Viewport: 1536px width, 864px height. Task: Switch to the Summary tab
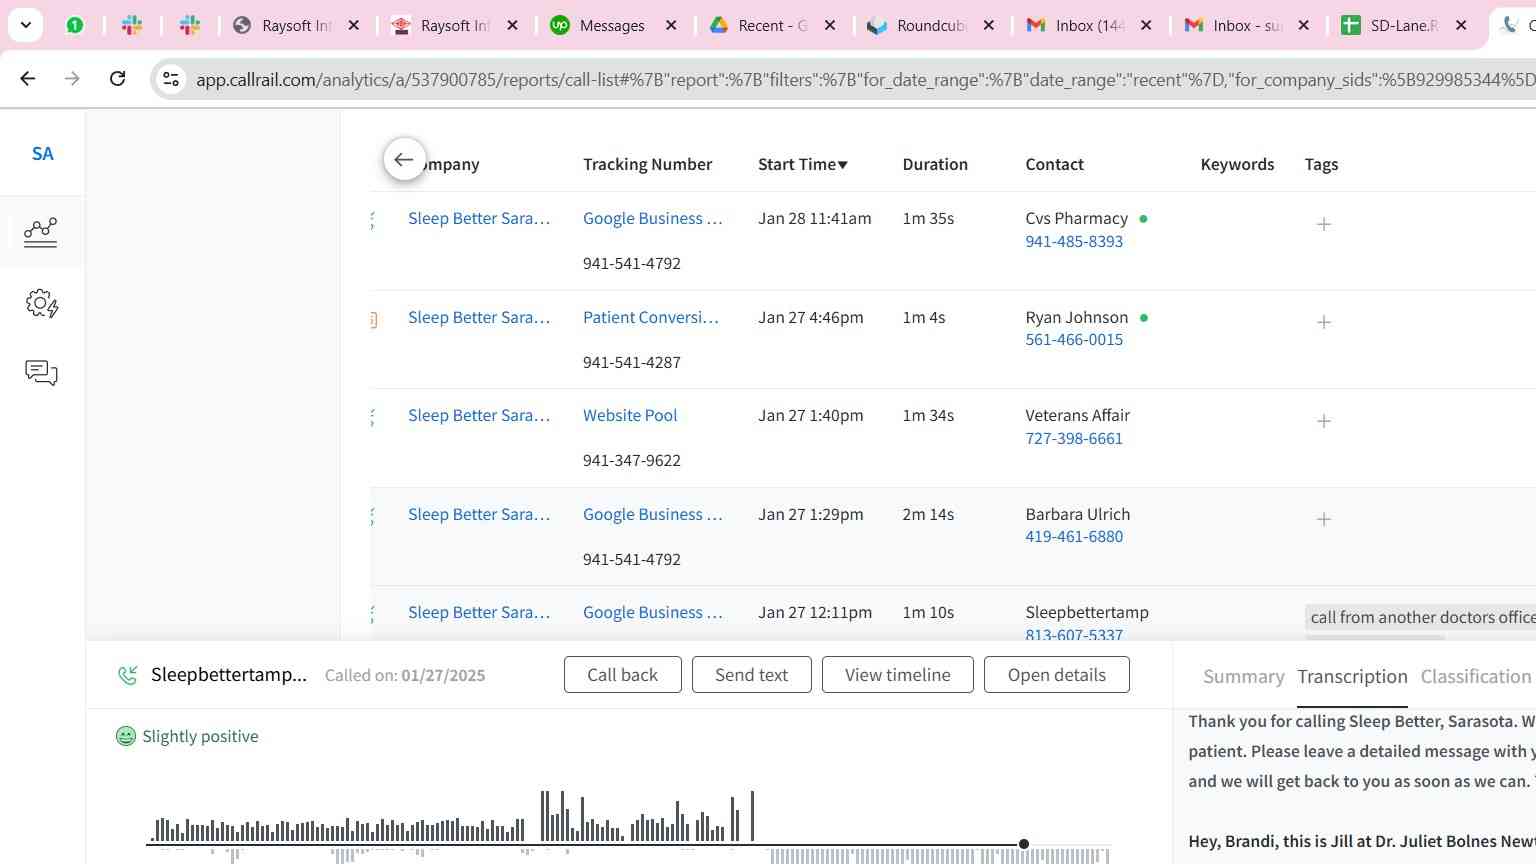1243,677
